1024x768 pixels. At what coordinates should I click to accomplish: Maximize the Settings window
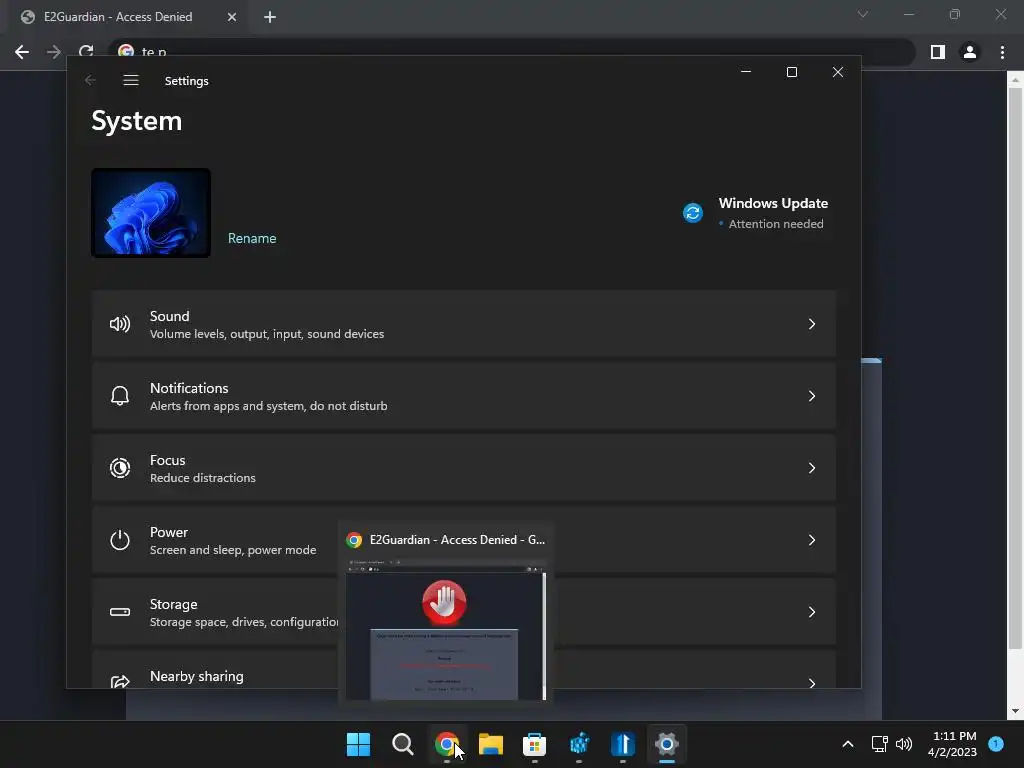(792, 72)
